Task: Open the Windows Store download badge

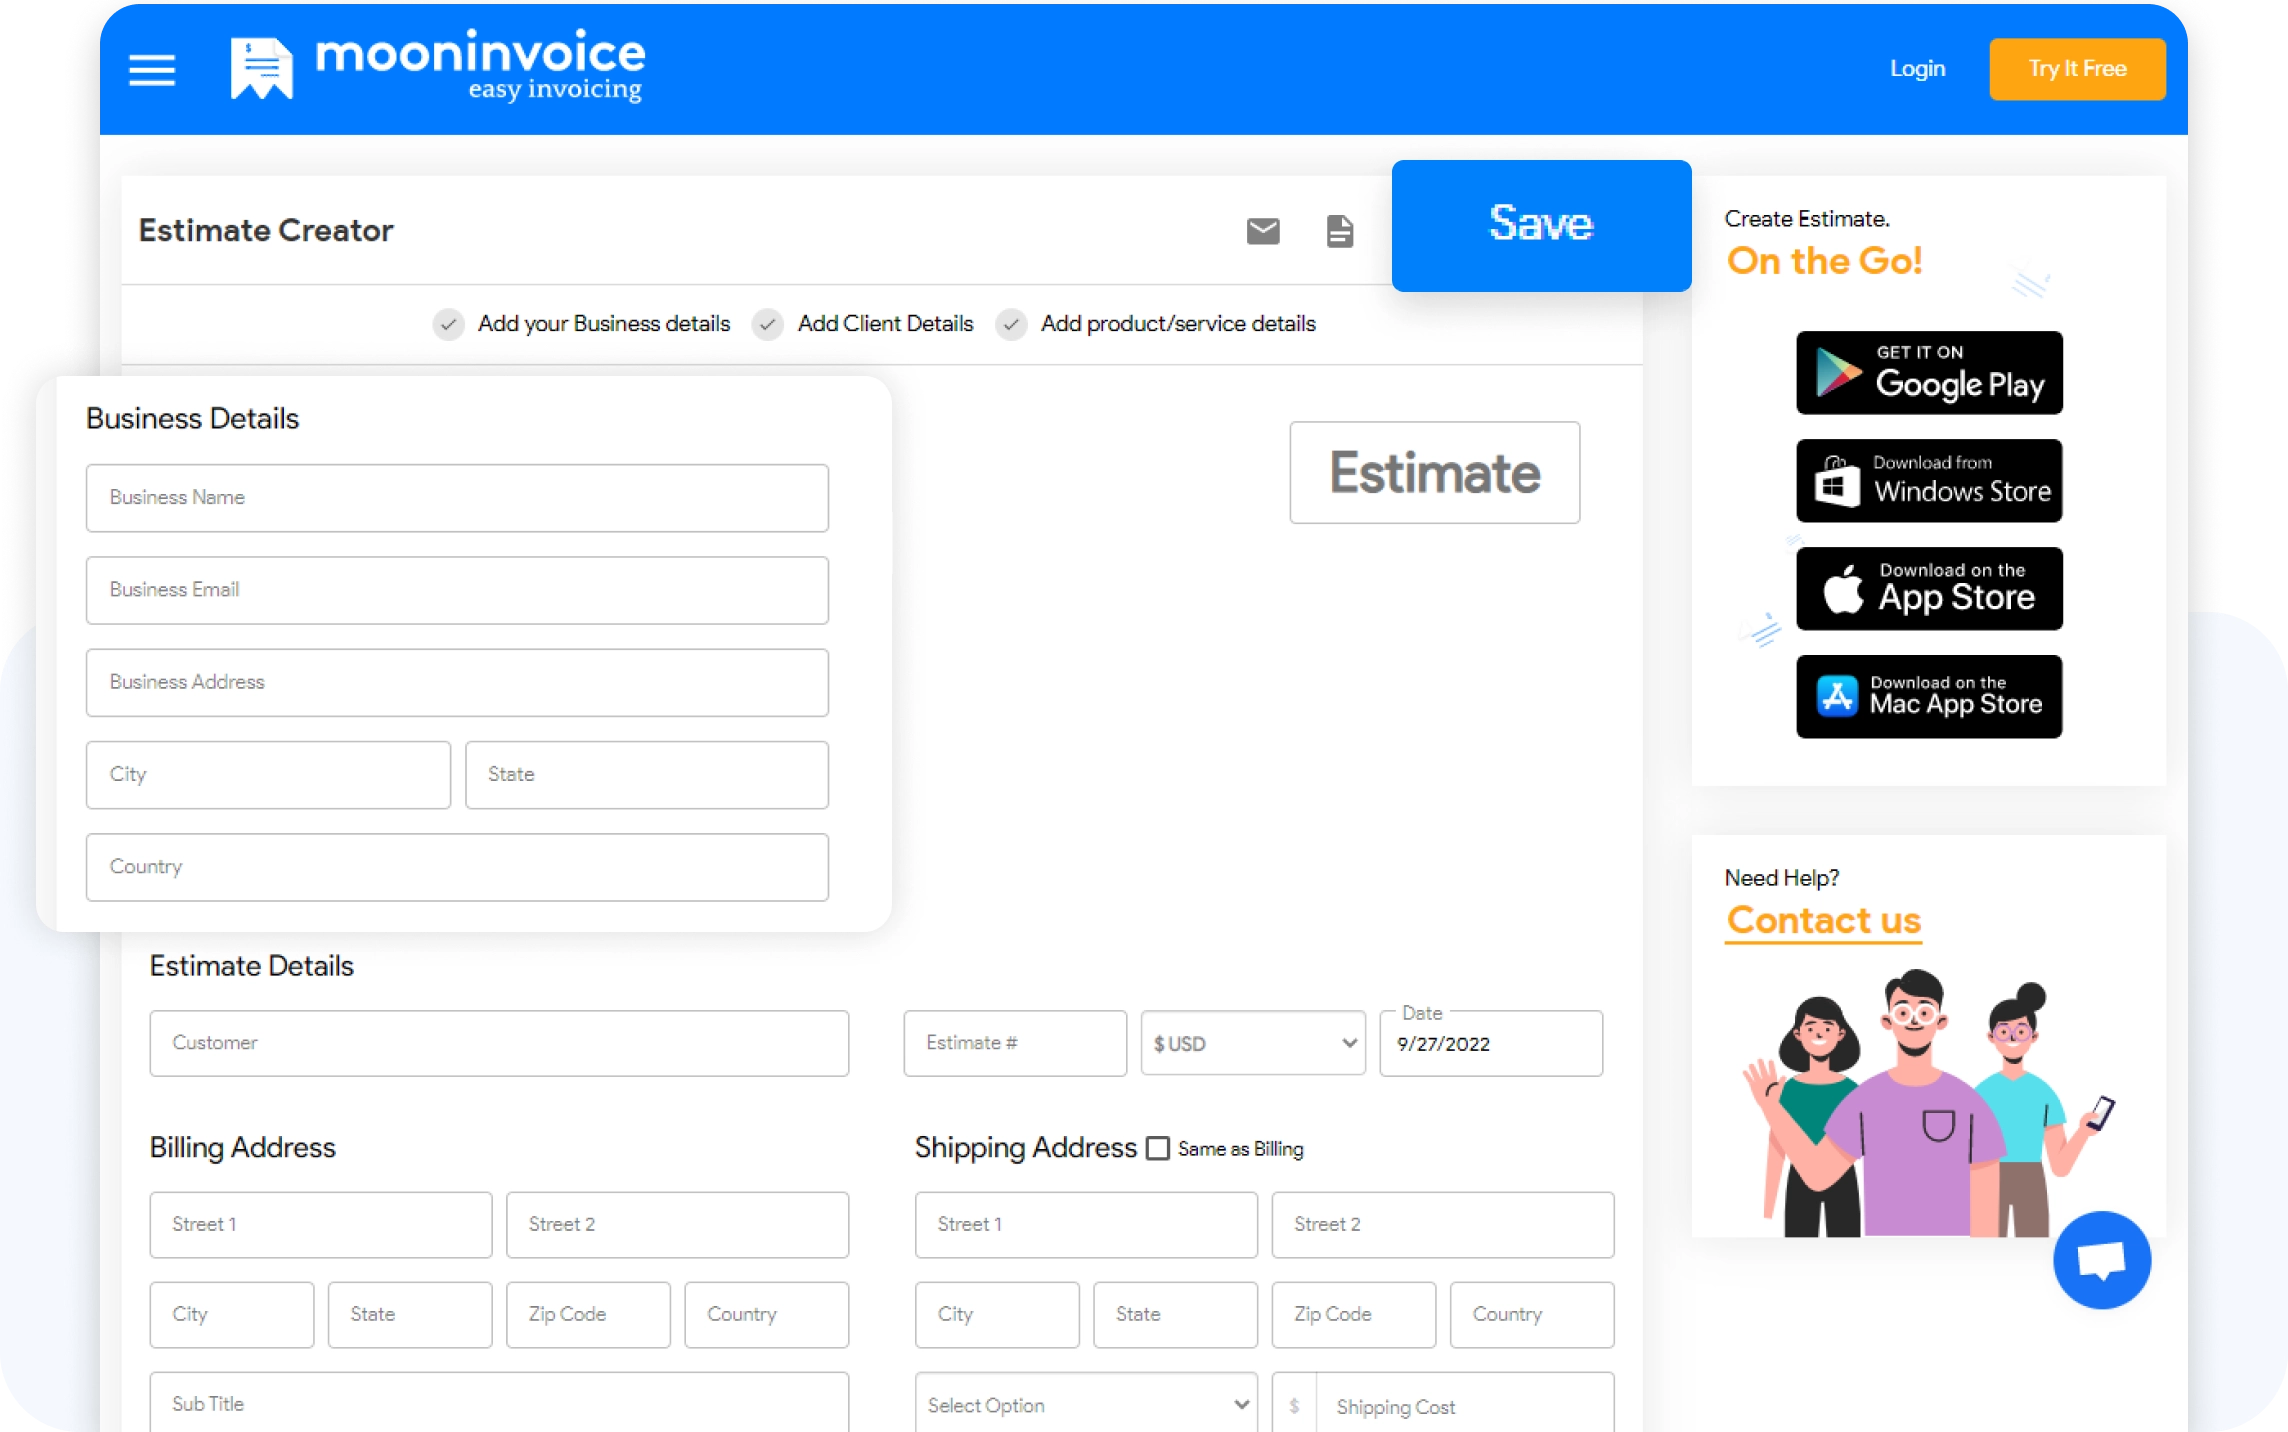Action: point(1928,481)
